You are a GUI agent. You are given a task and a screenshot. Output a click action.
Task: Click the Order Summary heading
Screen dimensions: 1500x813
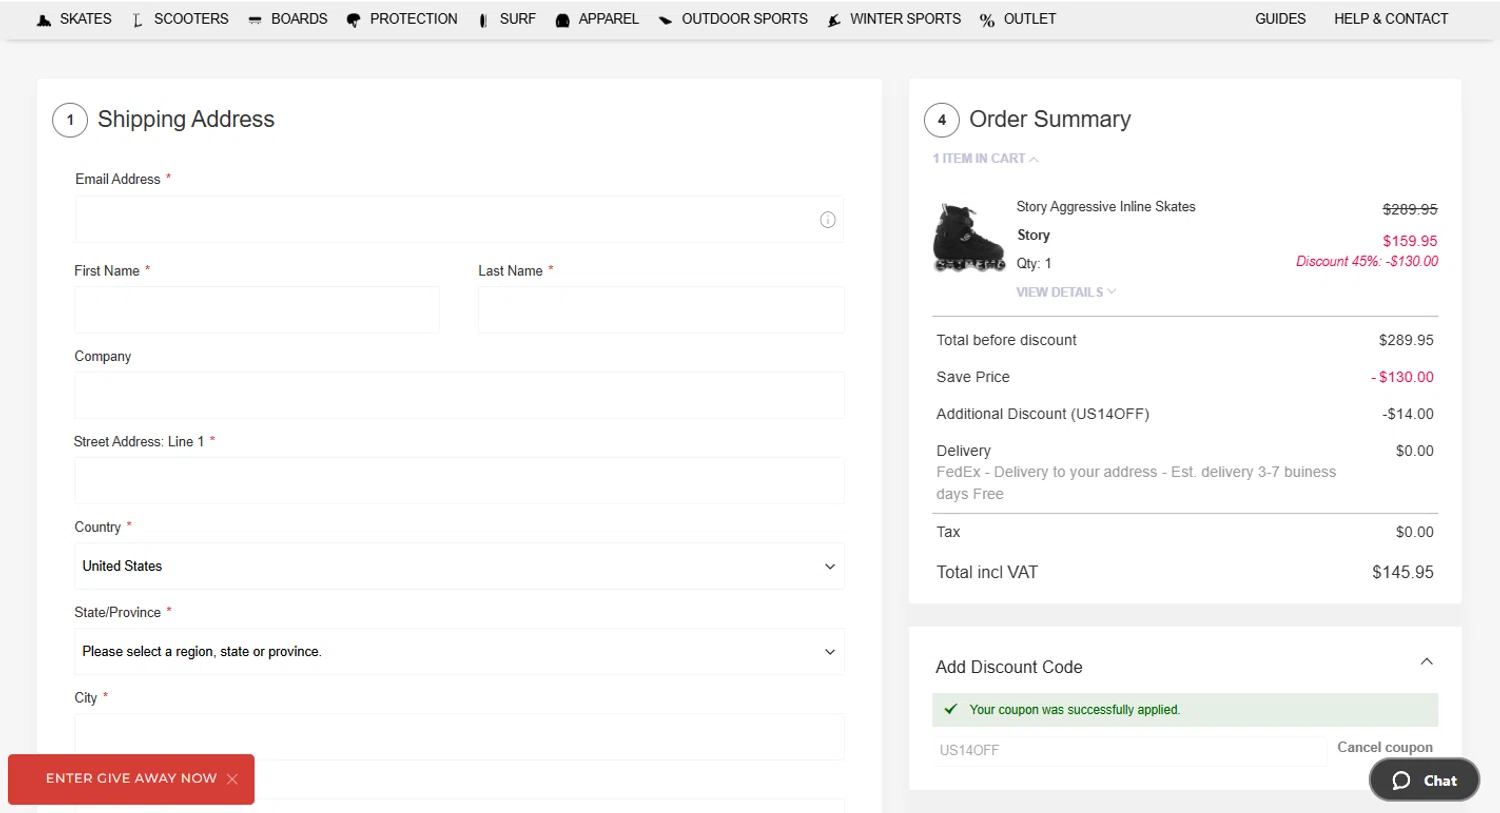[1050, 119]
